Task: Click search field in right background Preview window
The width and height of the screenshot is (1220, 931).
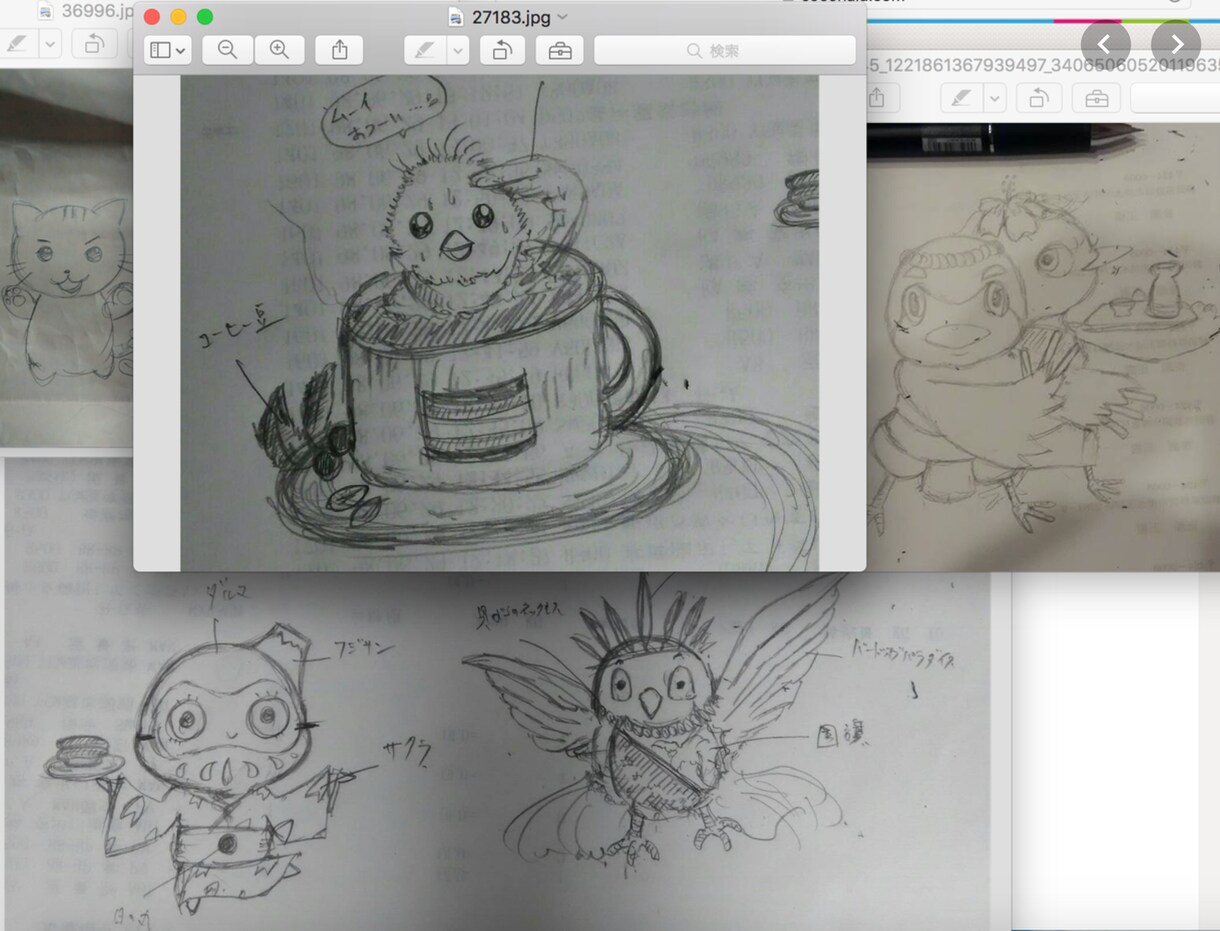Action: 1176,98
